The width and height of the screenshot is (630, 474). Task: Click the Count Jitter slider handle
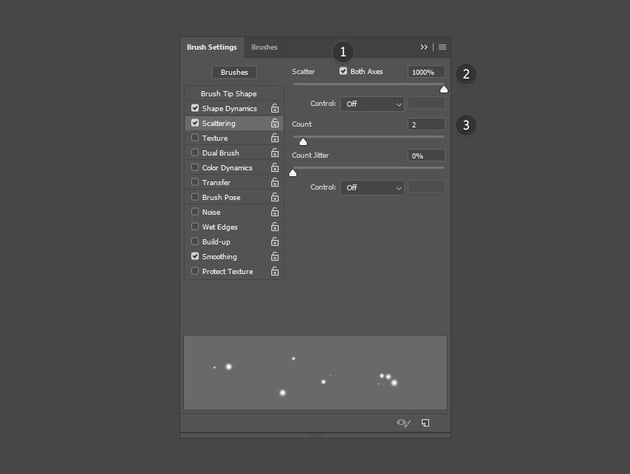293,173
